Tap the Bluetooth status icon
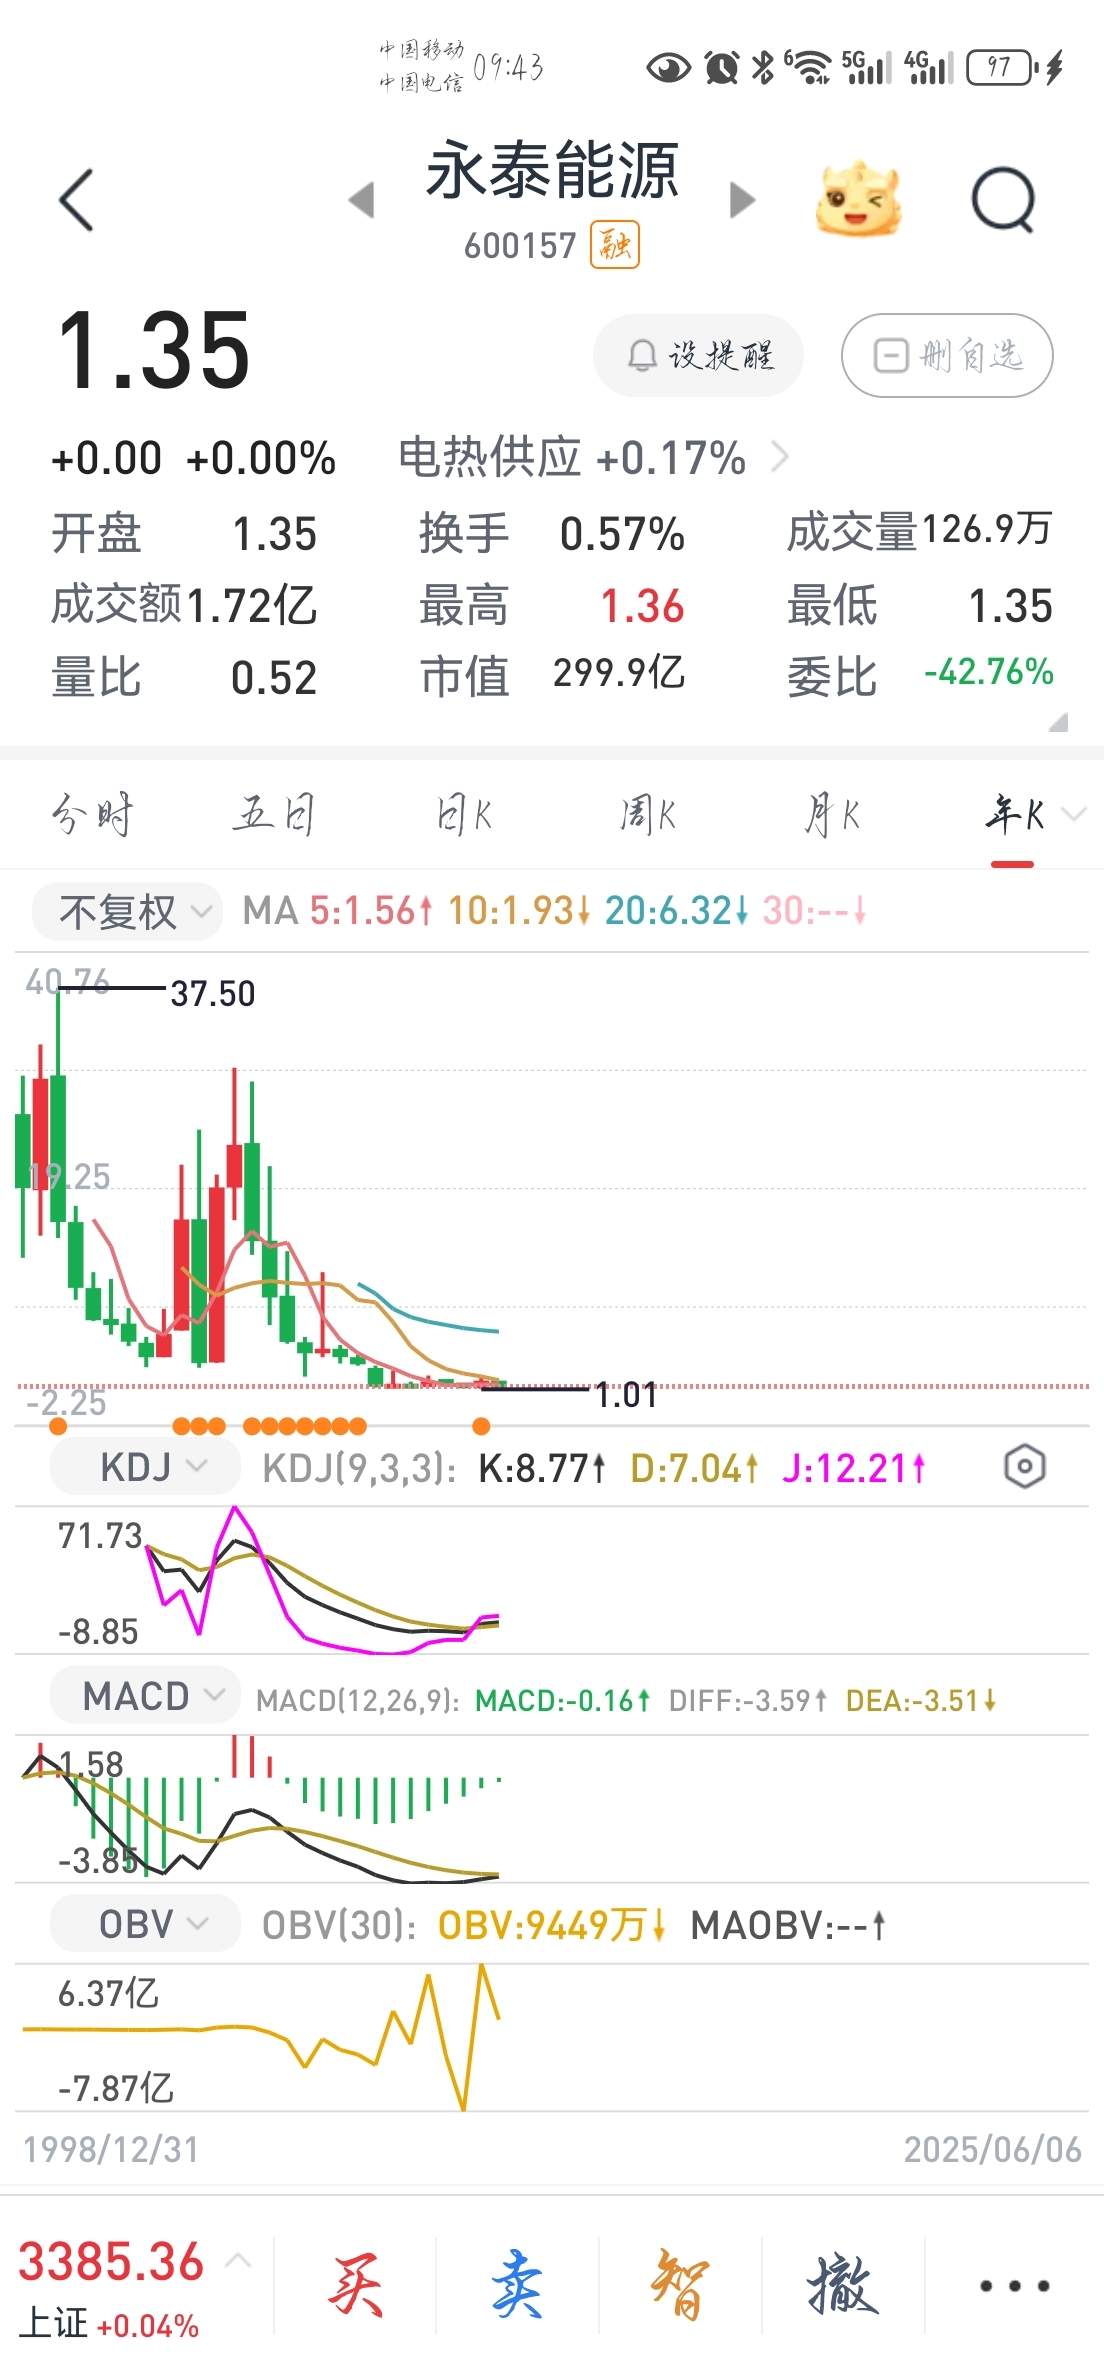 763,67
